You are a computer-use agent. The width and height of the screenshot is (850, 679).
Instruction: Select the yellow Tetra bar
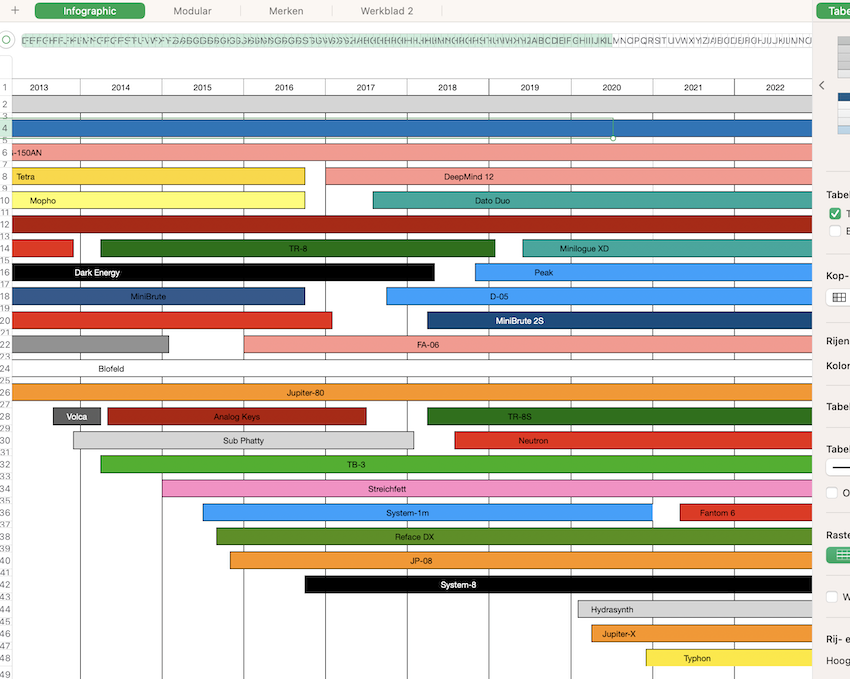tap(158, 177)
